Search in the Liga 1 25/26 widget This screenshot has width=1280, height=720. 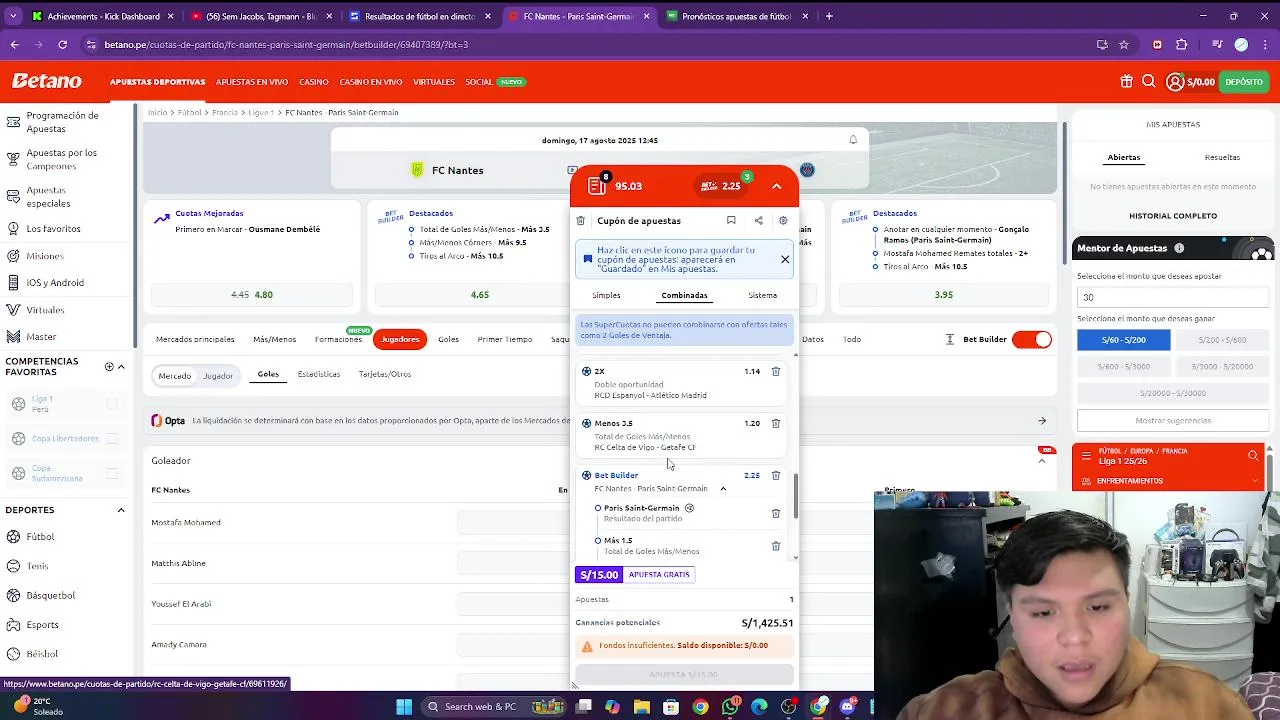(1253, 456)
